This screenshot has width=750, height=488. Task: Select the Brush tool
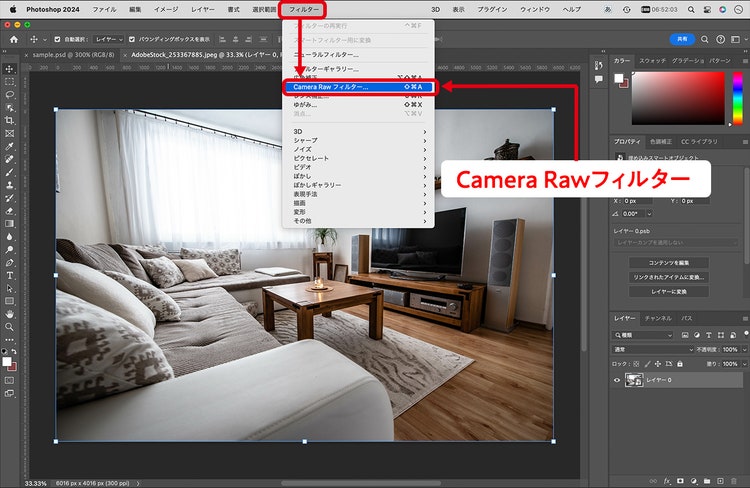(9, 172)
